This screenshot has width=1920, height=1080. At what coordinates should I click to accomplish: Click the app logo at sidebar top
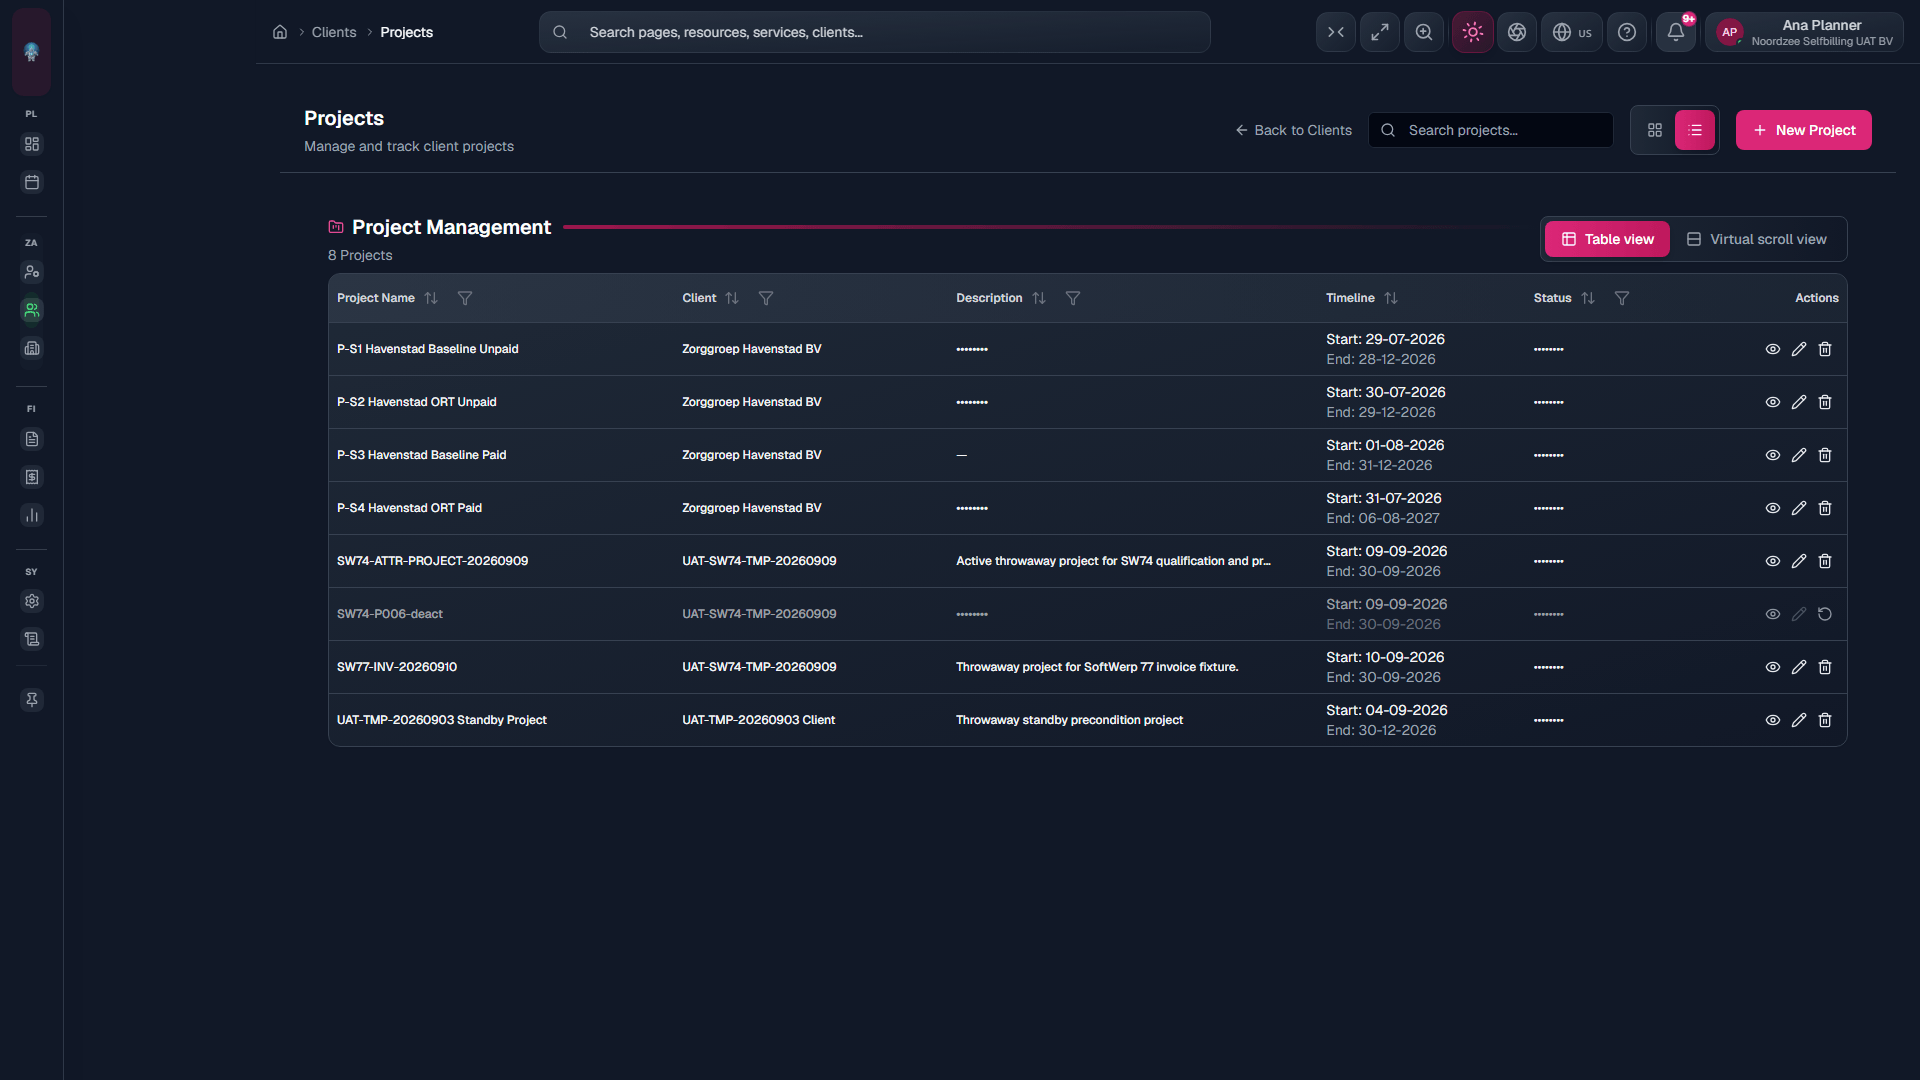(x=32, y=52)
